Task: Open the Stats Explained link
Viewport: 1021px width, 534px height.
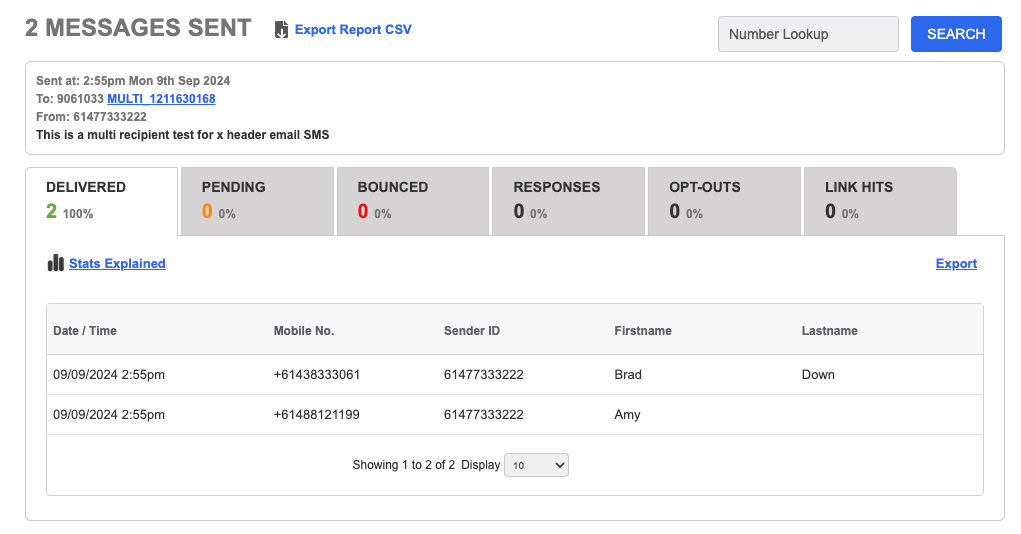Action: [117, 264]
